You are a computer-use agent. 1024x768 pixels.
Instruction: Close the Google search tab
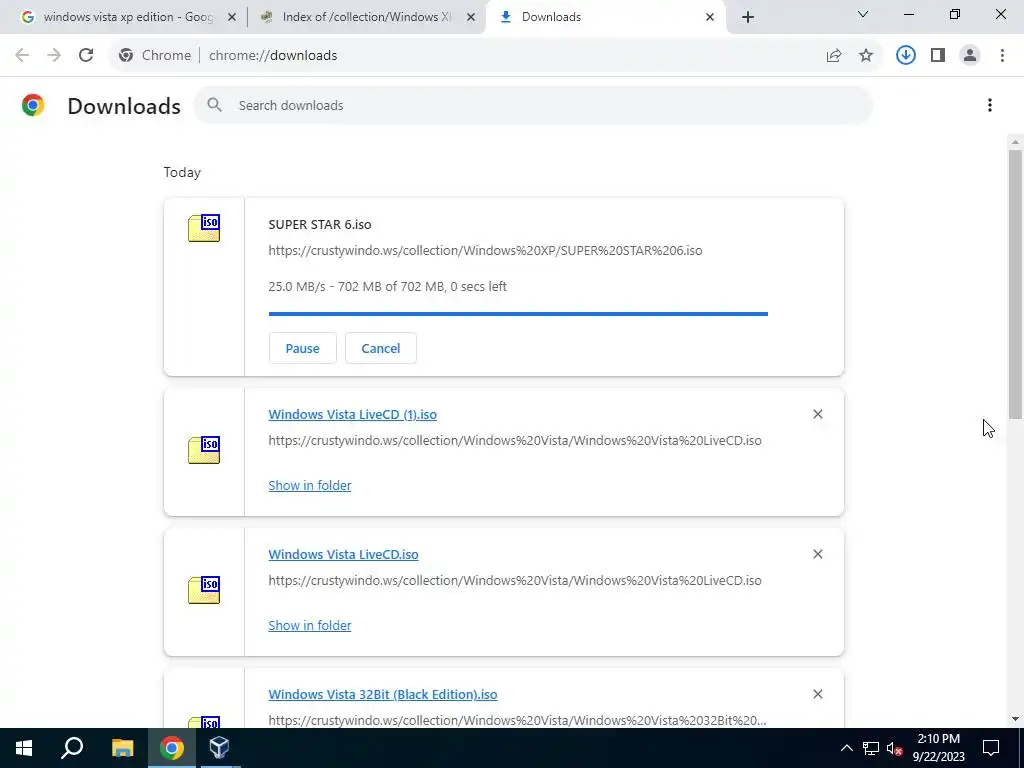232,17
